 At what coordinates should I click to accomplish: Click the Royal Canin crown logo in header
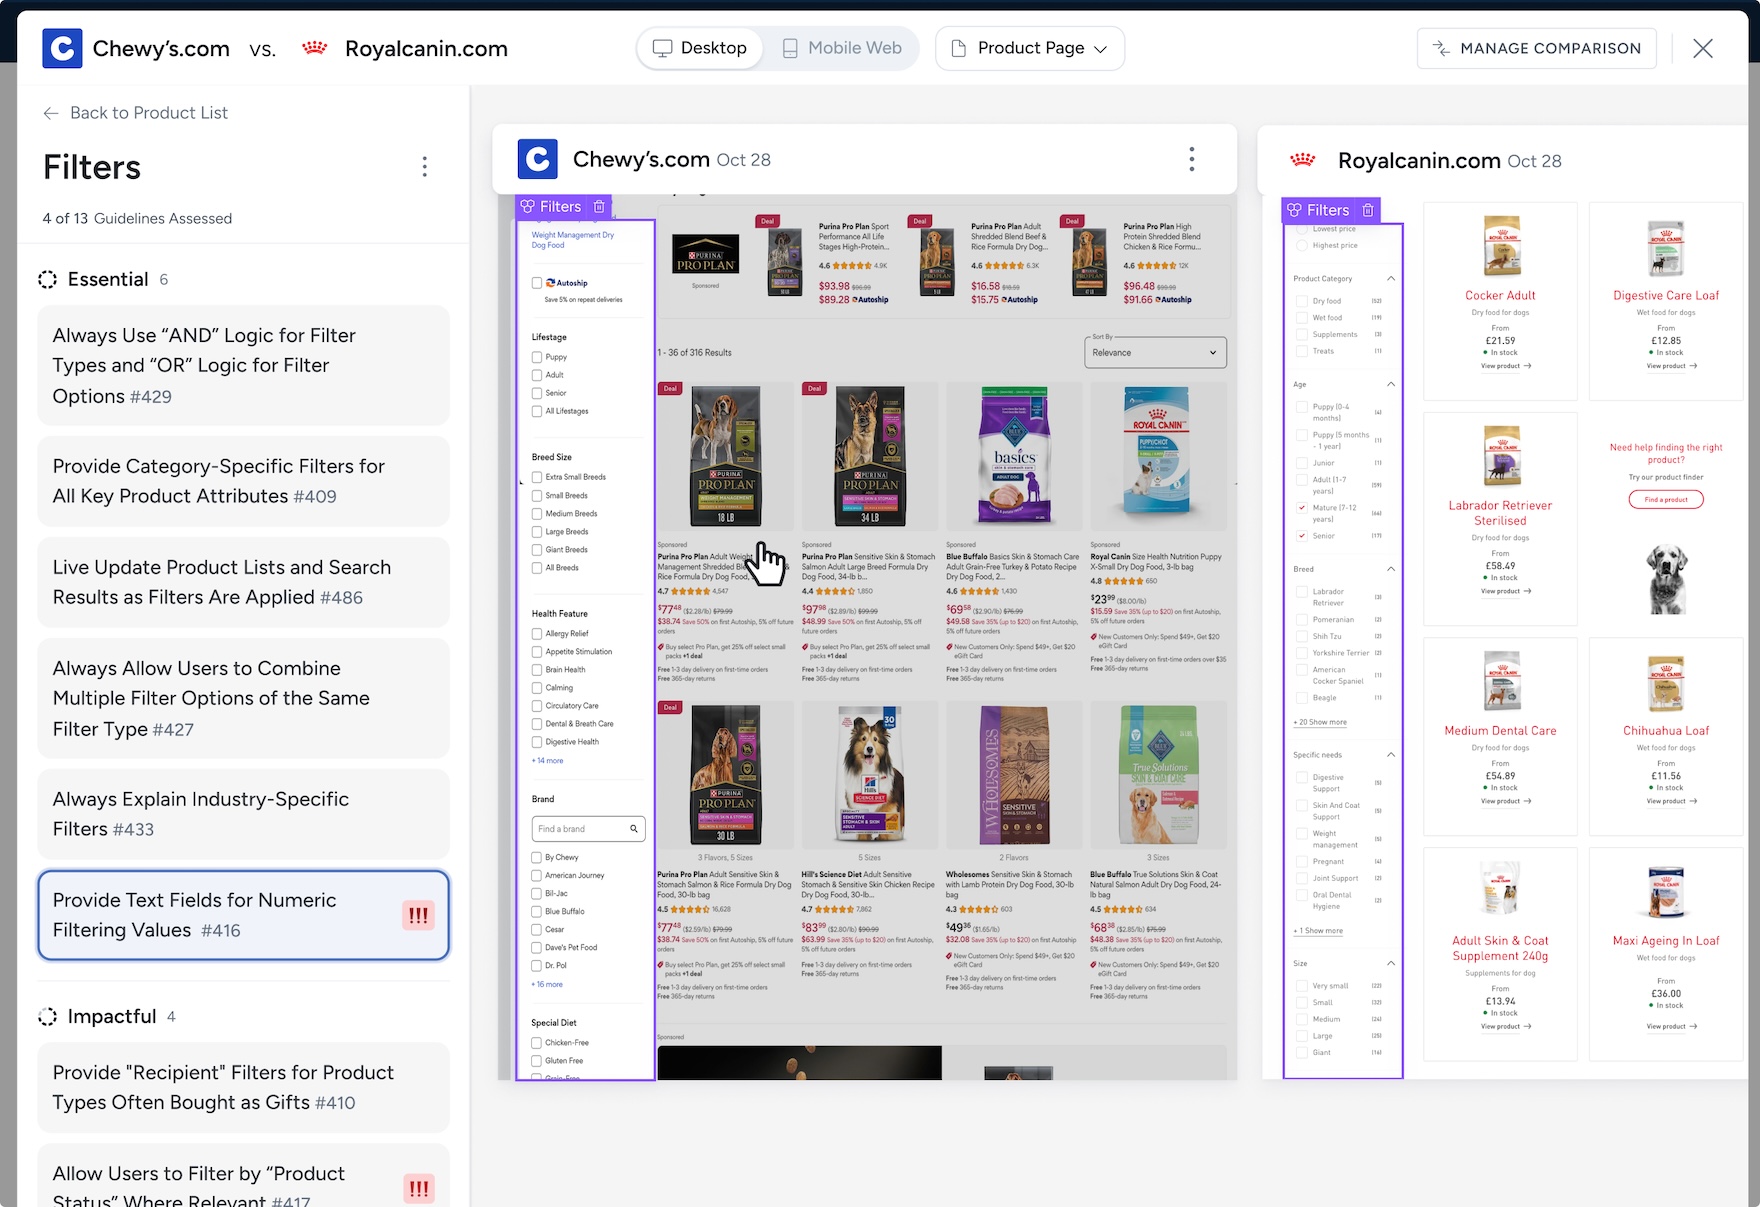(315, 48)
